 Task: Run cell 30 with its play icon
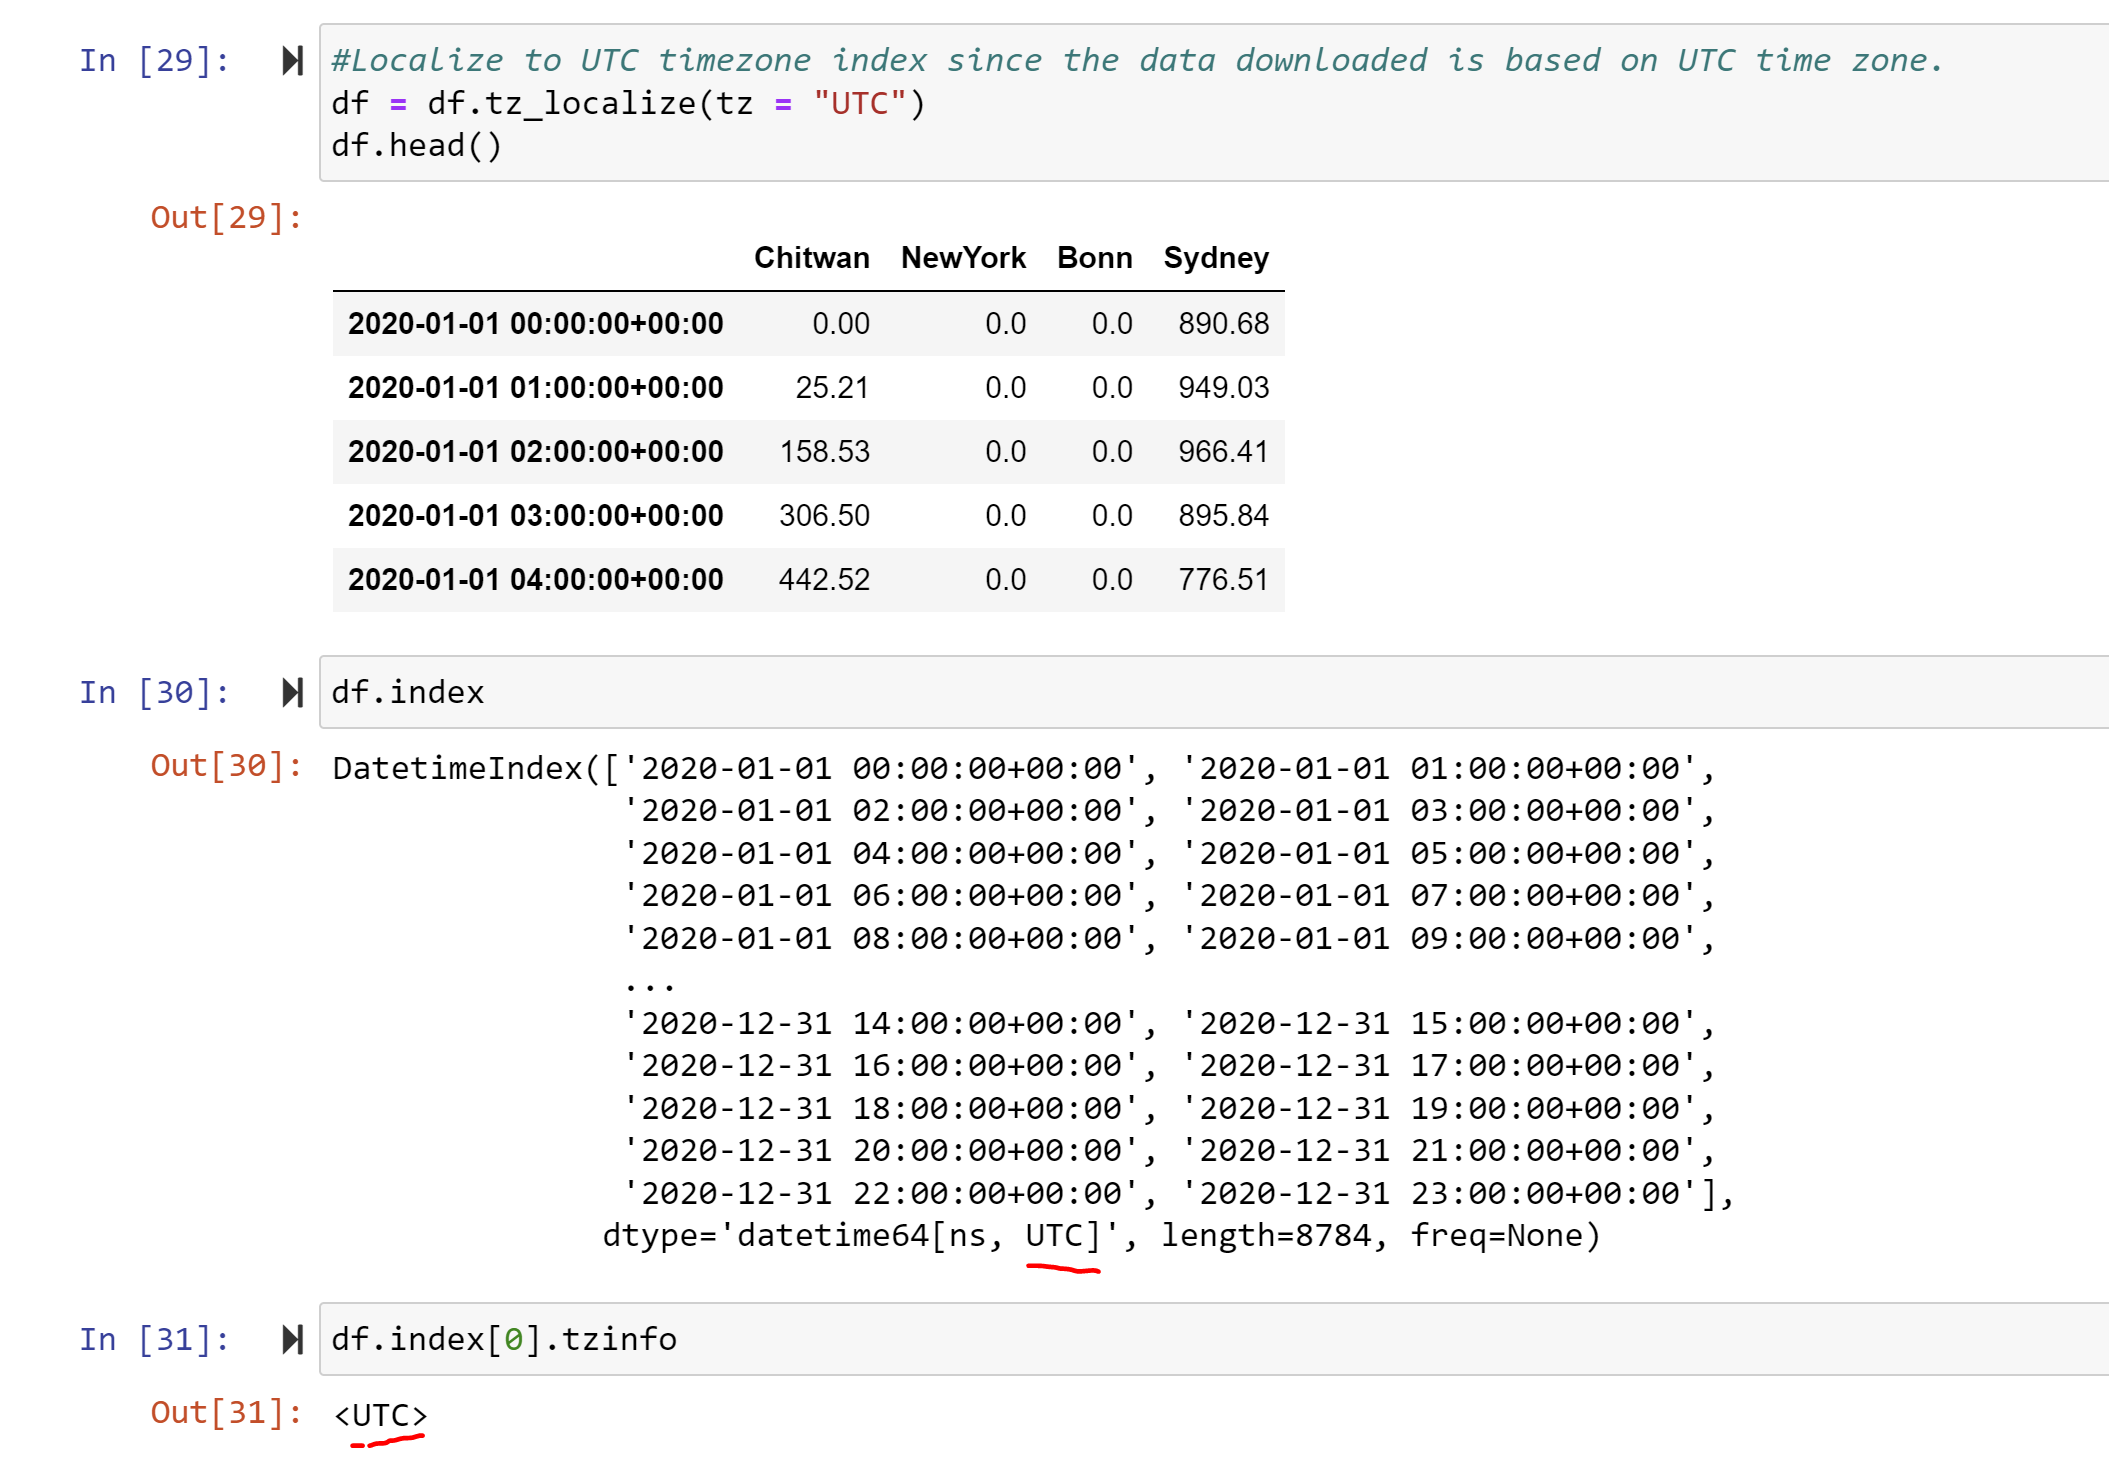292,692
